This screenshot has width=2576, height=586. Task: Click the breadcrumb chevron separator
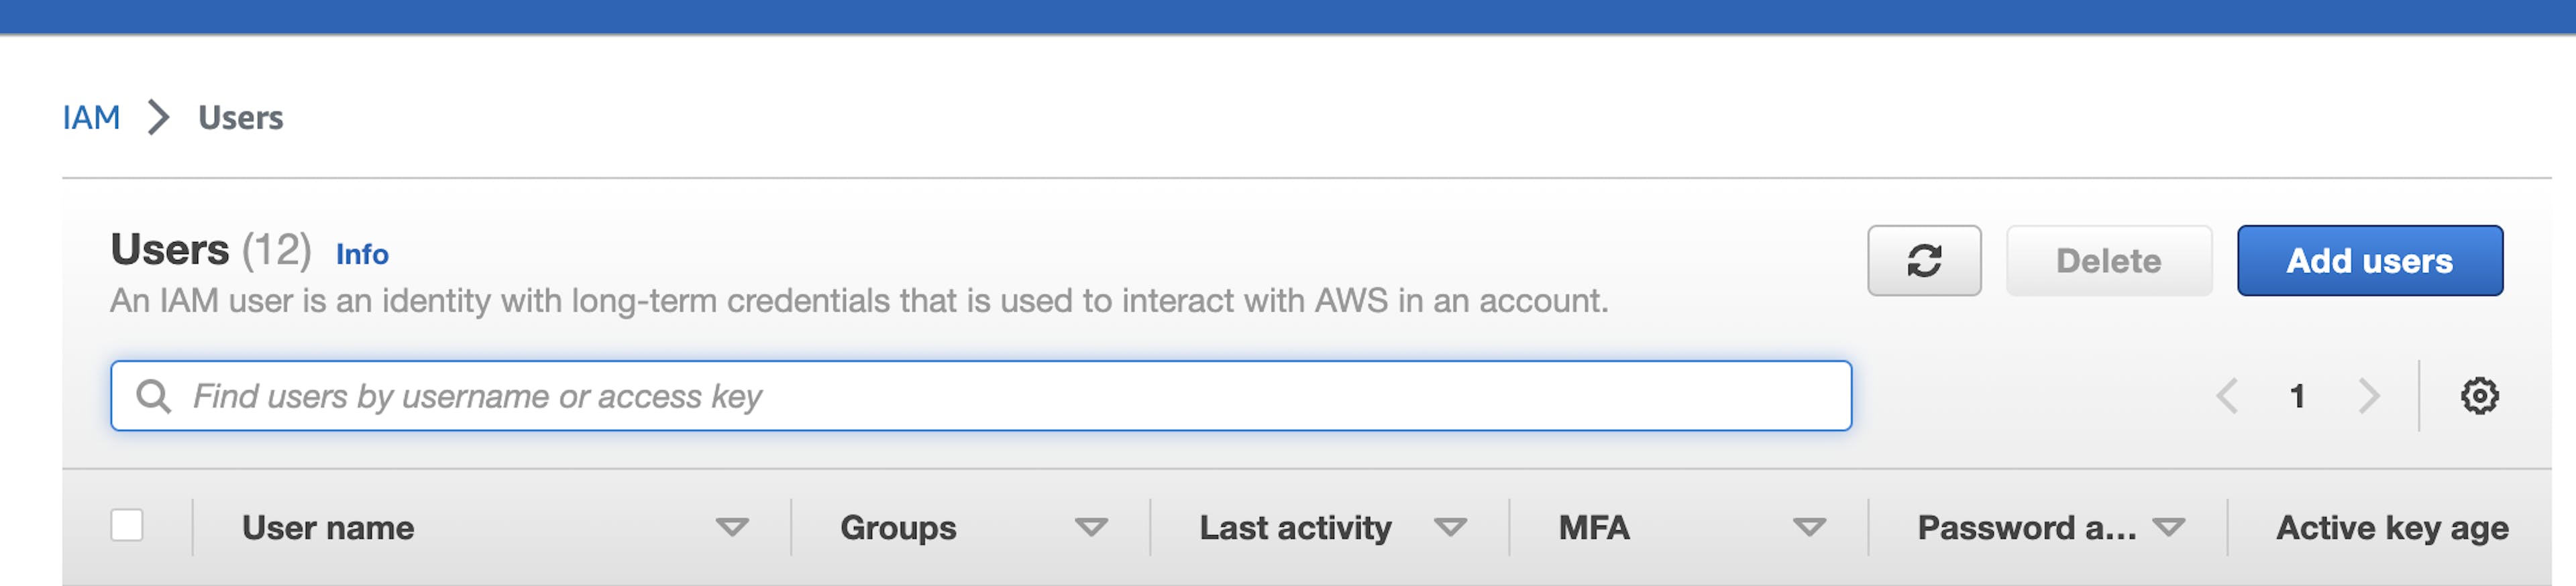tap(158, 117)
